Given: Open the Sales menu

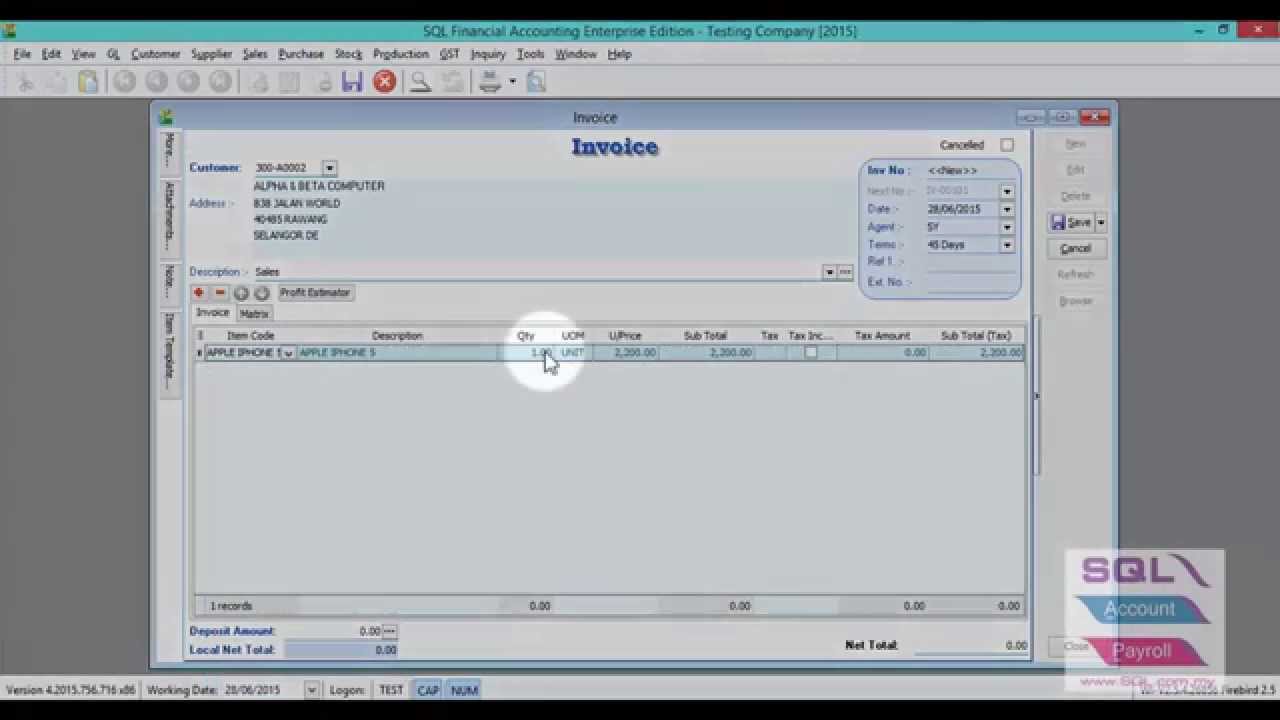Looking at the screenshot, I should click(255, 54).
